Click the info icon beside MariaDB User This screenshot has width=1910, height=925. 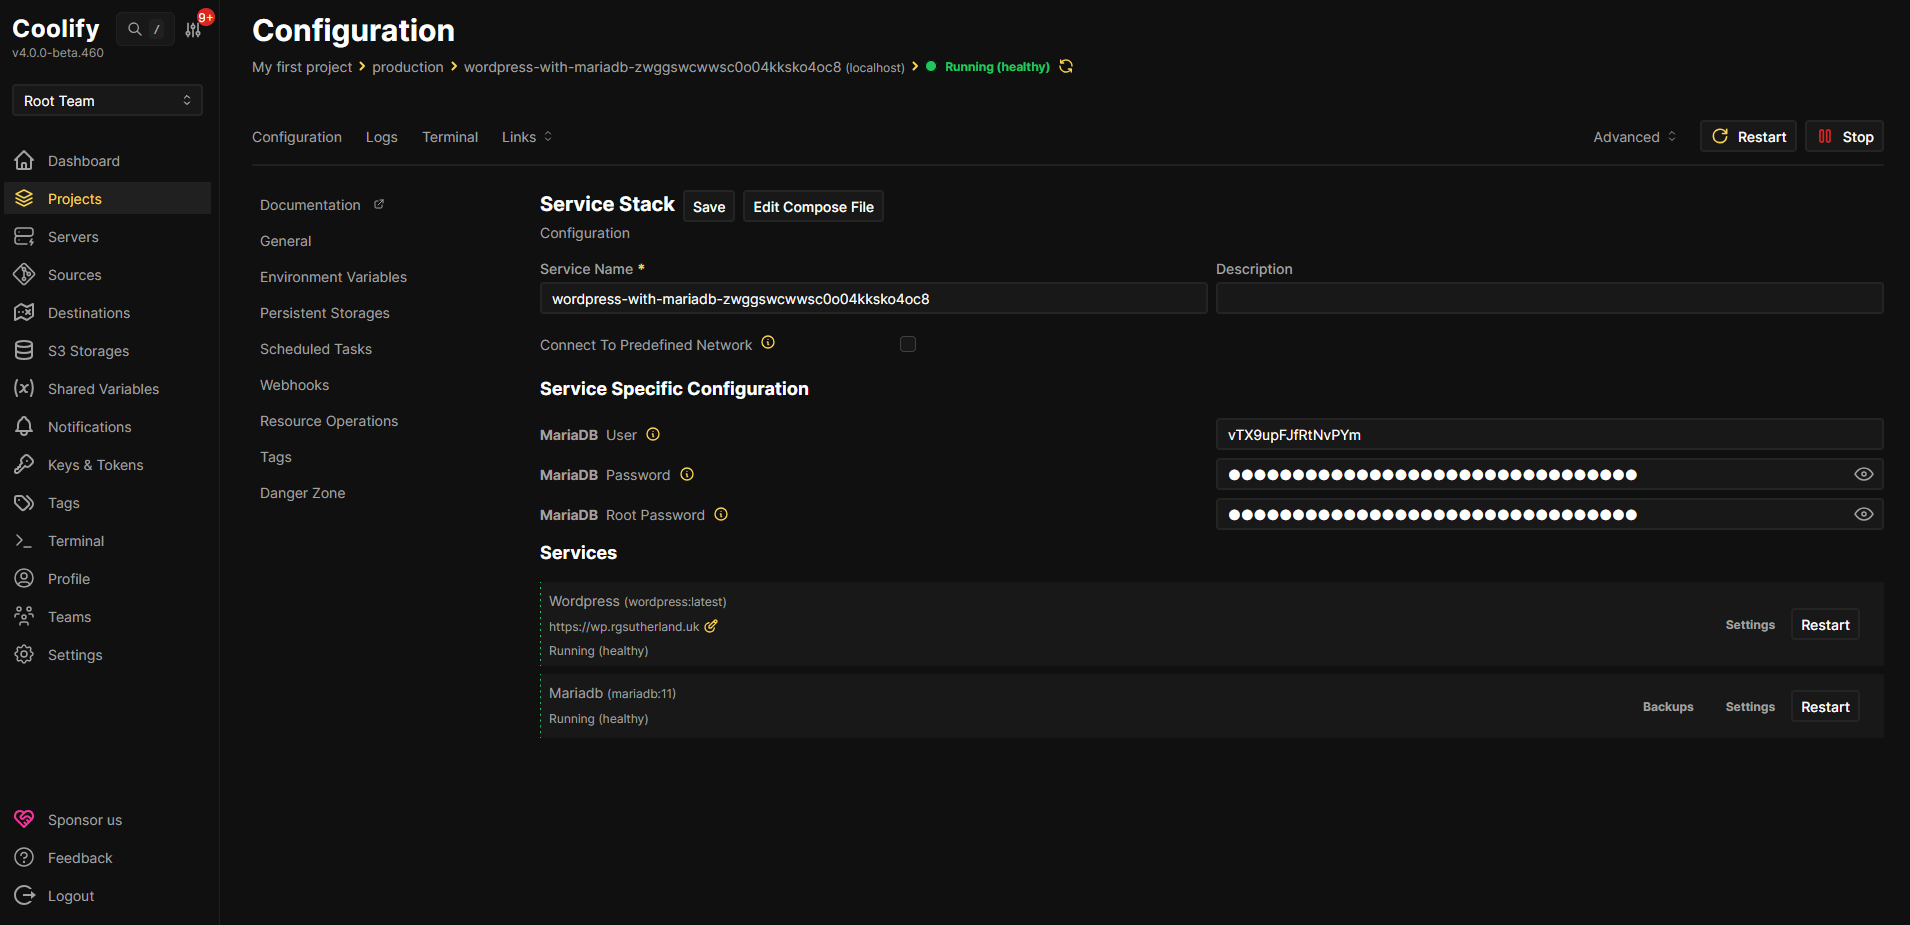(653, 434)
